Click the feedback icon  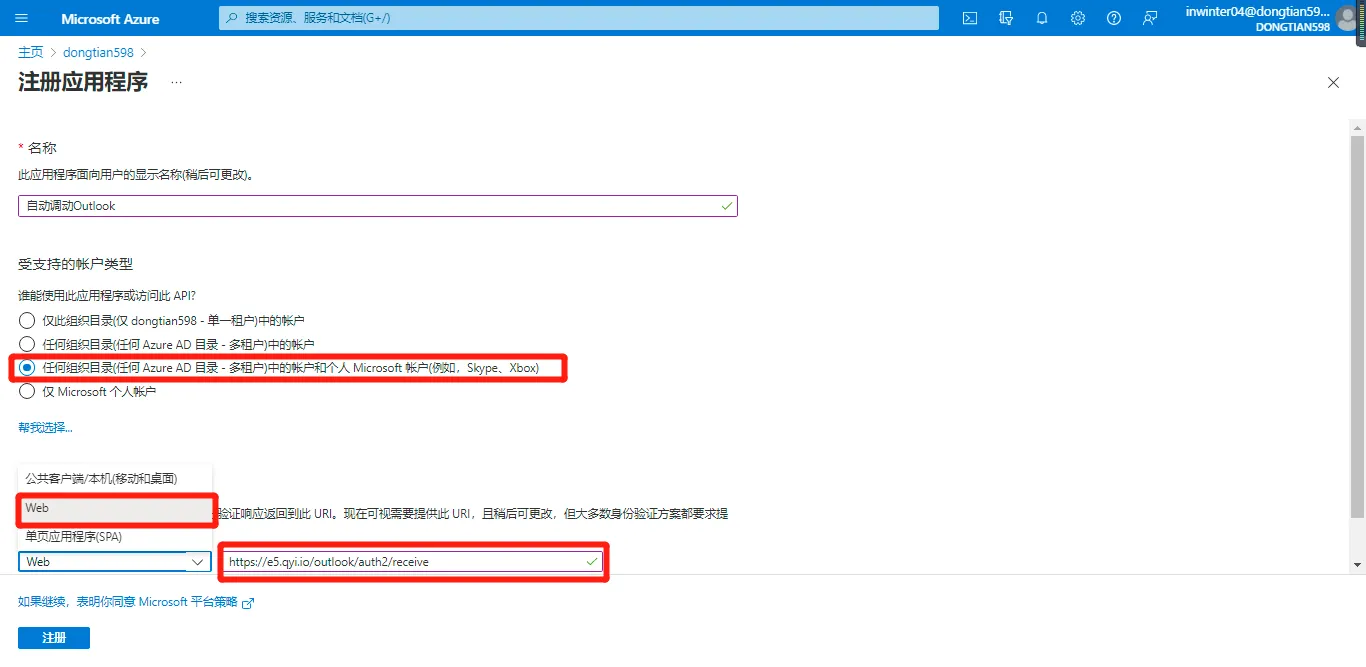[1150, 18]
